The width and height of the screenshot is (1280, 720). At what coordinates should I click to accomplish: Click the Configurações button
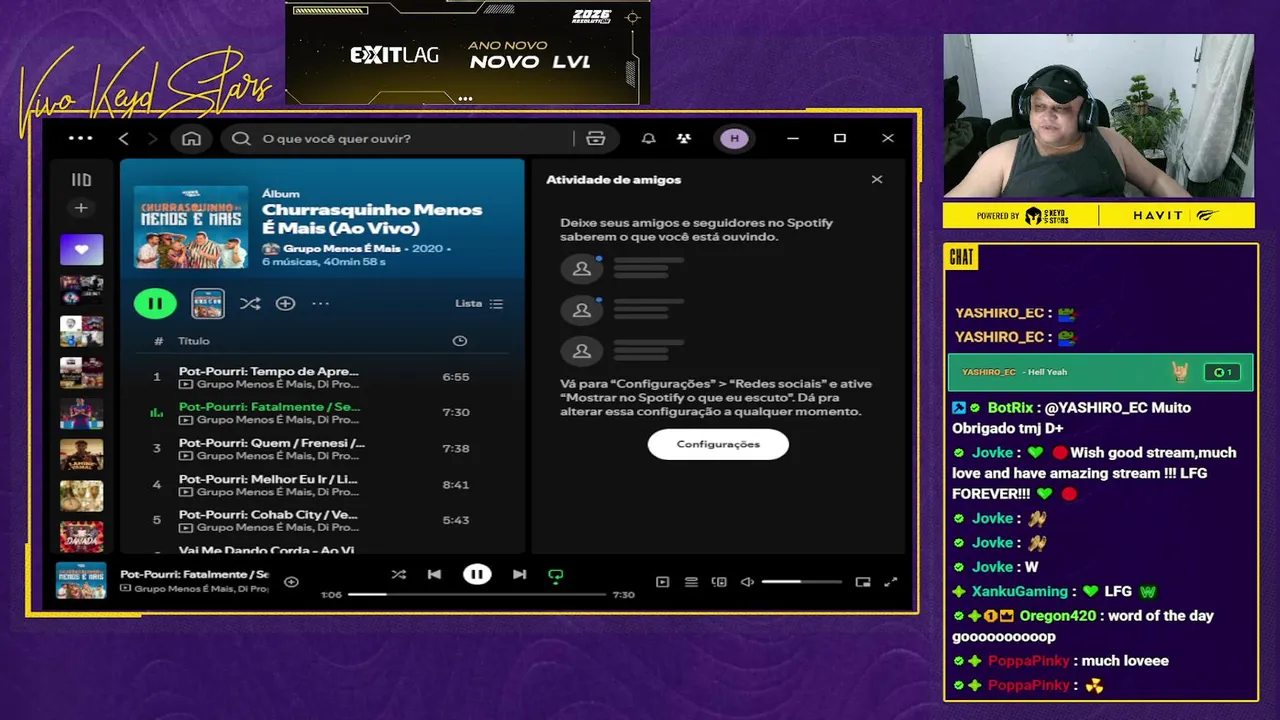point(718,444)
